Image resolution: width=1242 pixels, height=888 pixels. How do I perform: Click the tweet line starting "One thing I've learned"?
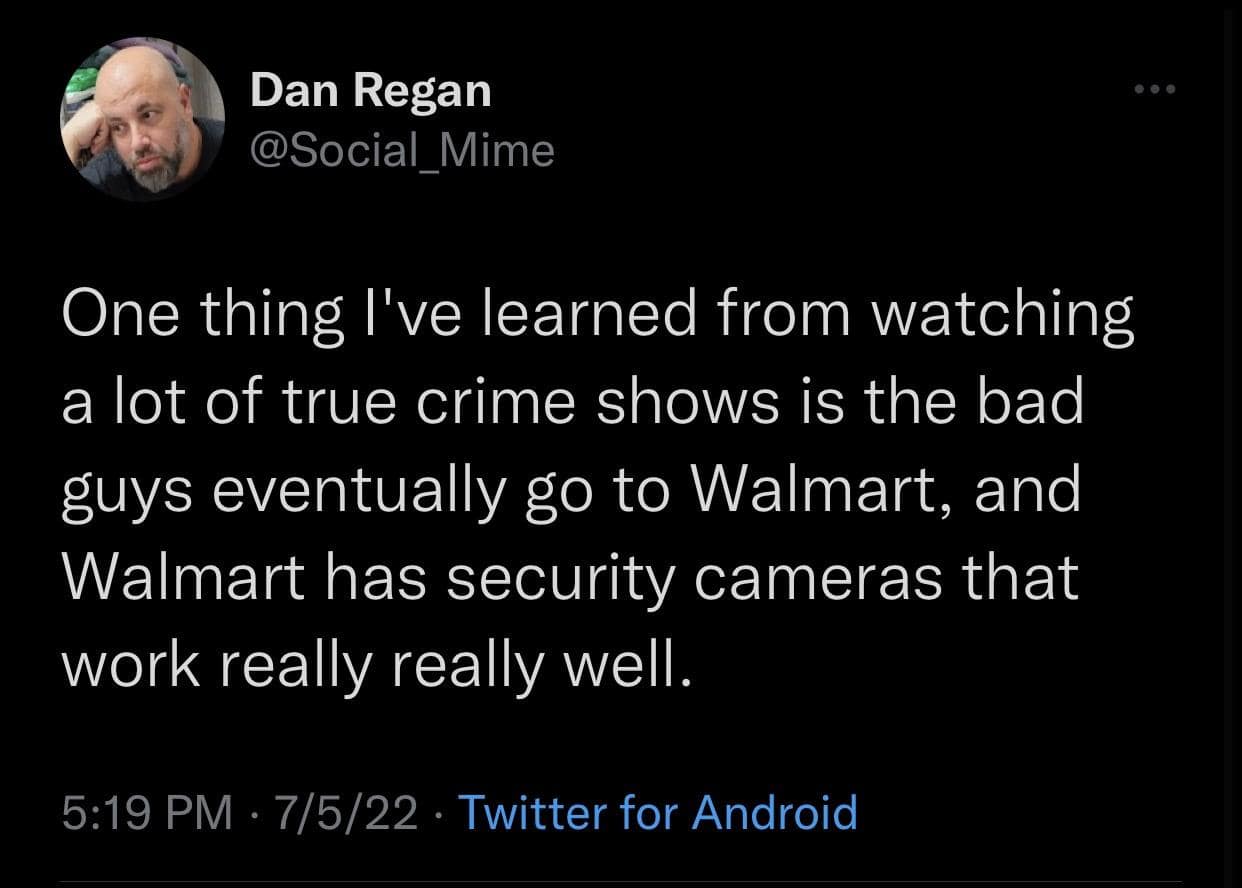[x=597, y=313]
